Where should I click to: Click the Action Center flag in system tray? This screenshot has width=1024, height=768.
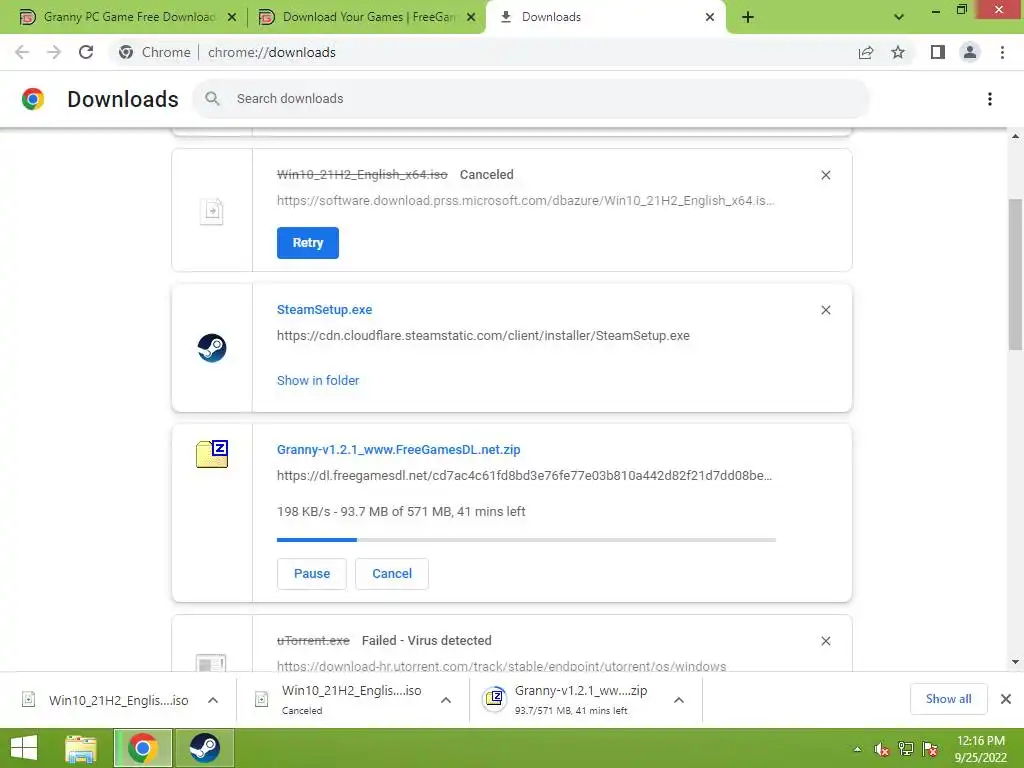pyautogui.click(x=930, y=749)
